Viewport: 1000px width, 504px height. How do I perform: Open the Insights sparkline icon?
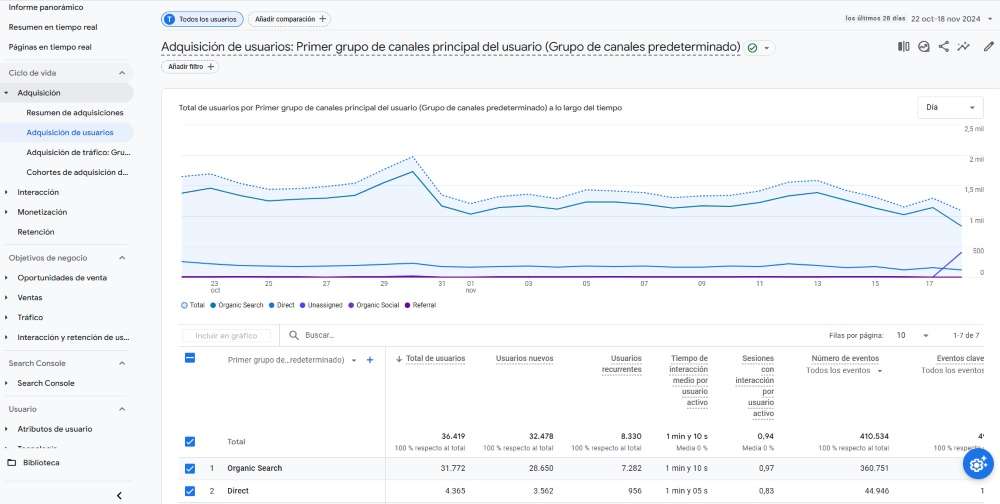(964, 47)
